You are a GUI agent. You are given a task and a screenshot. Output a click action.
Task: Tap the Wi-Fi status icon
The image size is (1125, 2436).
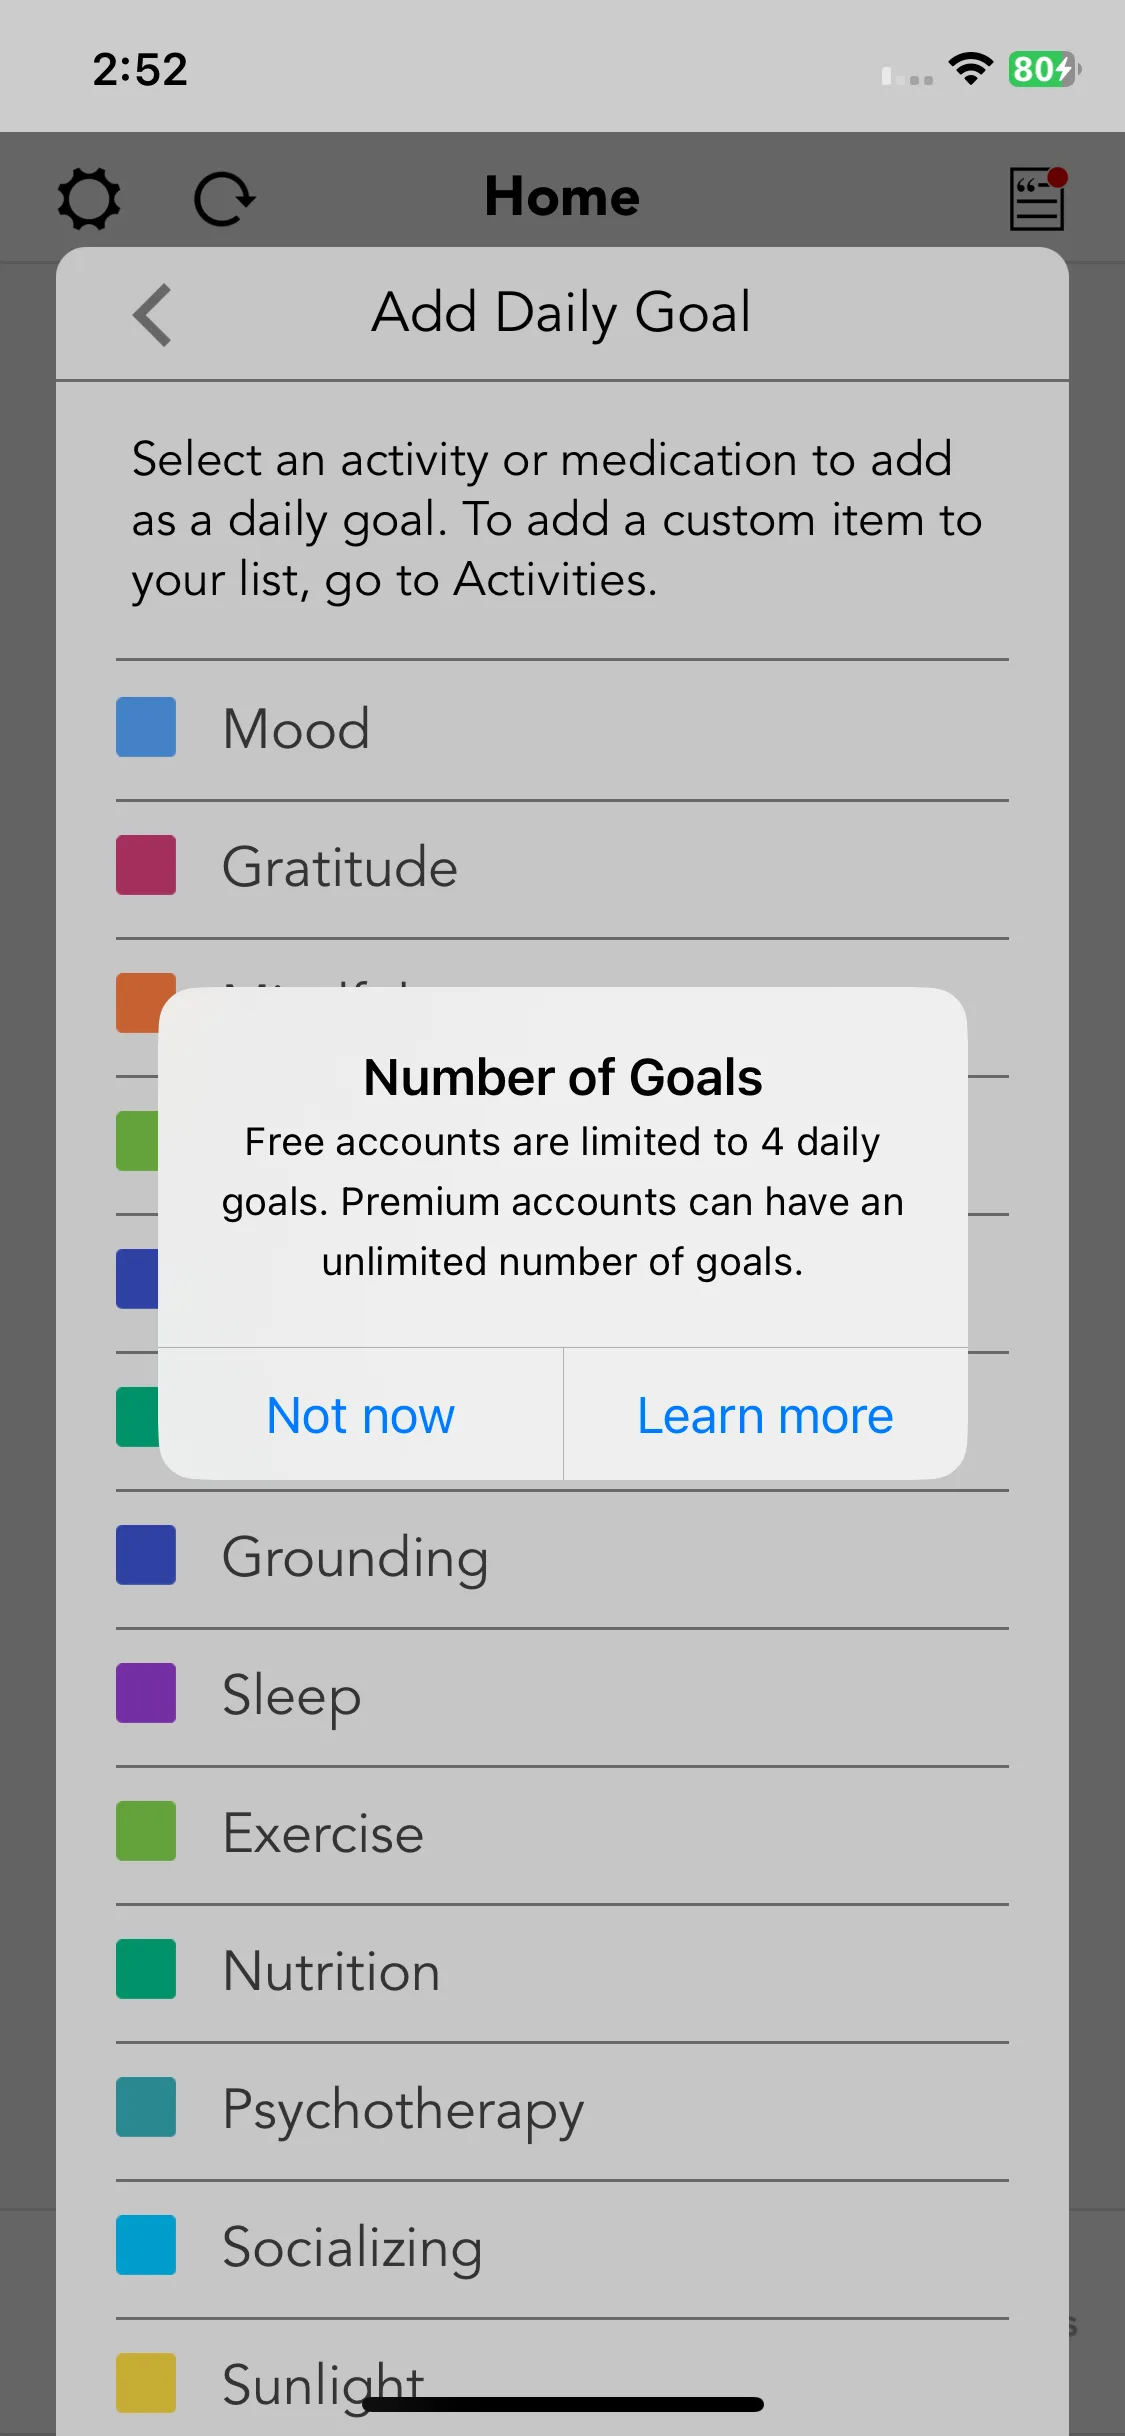point(970,69)
